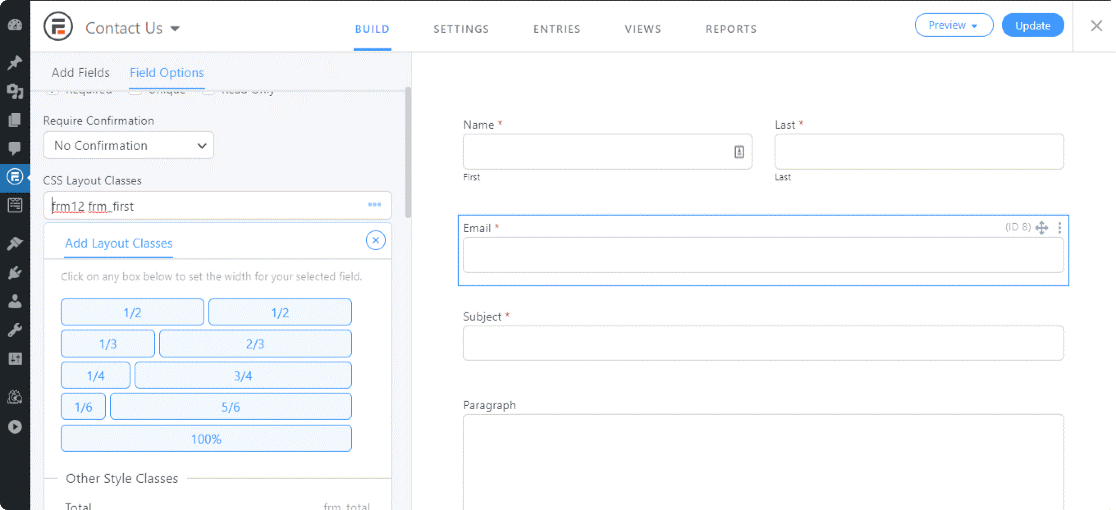Open the Media library sidebar icon
The image size is (1116, 510).
[x=14, y=91]
